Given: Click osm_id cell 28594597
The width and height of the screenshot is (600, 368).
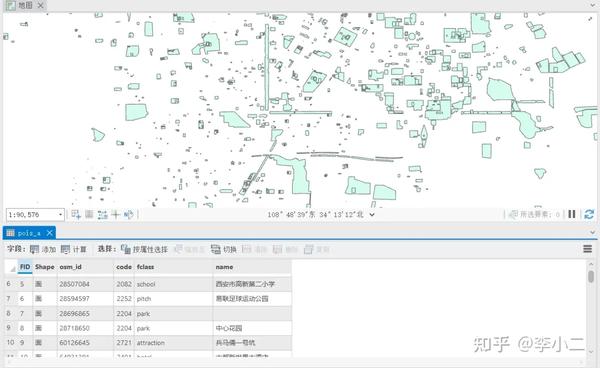Looking at the screenshot, I should point(85,298).
